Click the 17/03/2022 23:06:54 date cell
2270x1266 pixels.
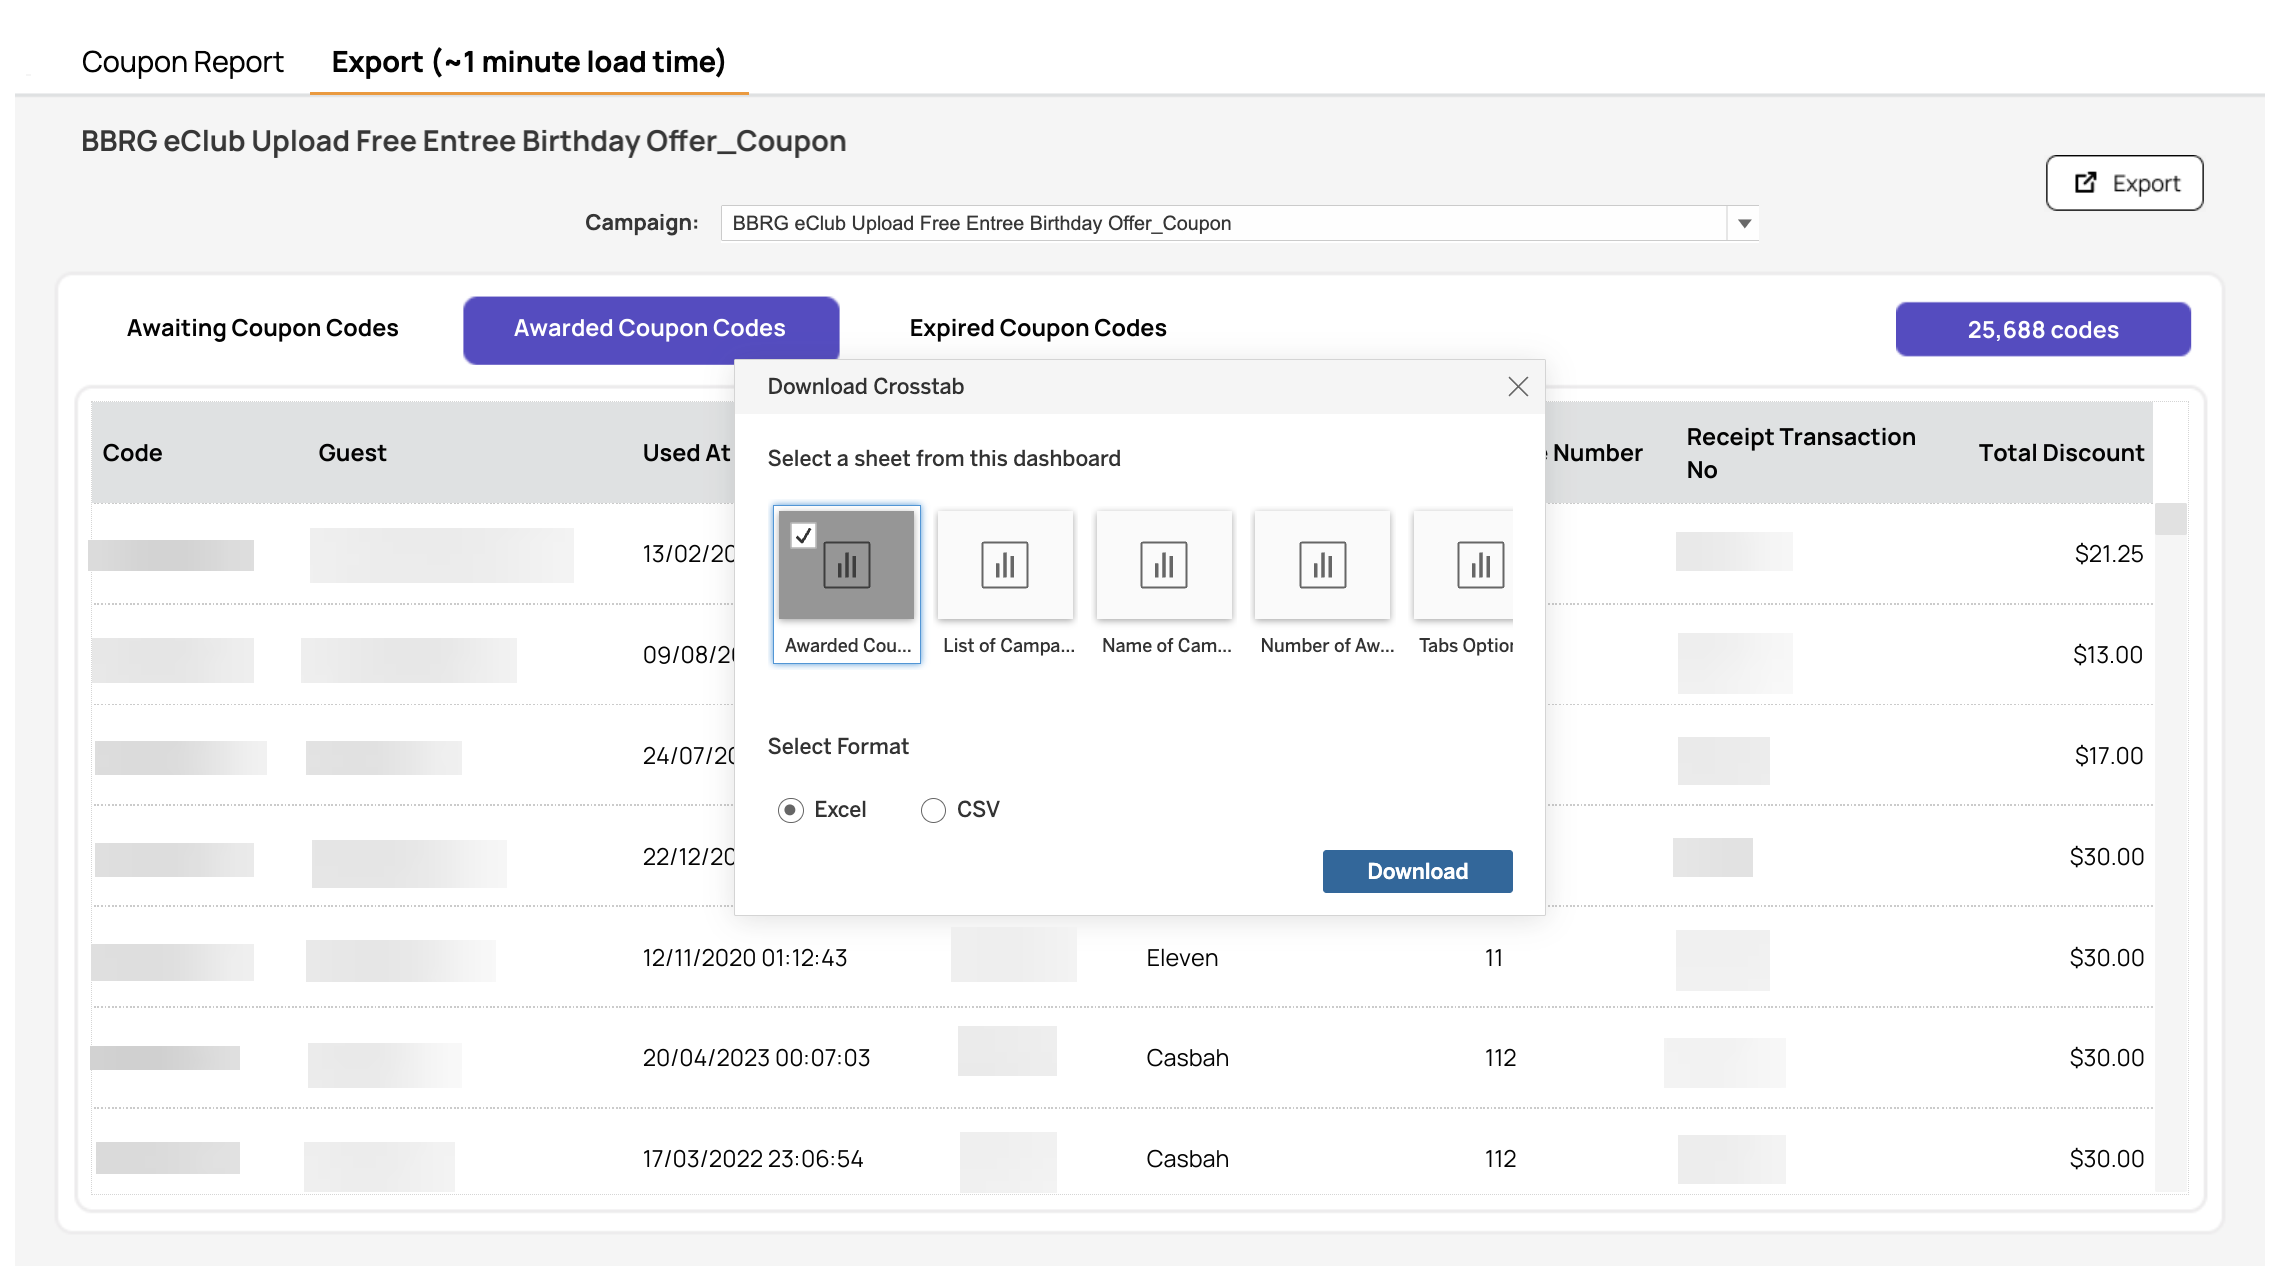(x=753, y=1159)
